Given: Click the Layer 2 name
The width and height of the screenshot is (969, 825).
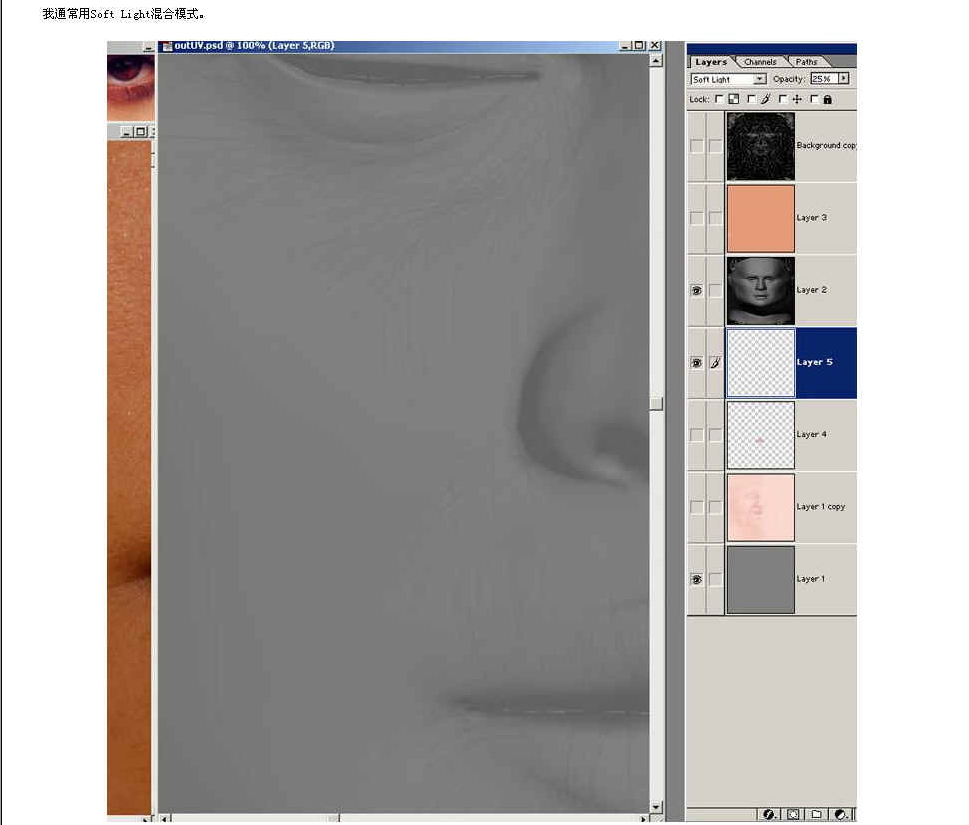Looking at the screenshot, I should click(x=811, y=290).
